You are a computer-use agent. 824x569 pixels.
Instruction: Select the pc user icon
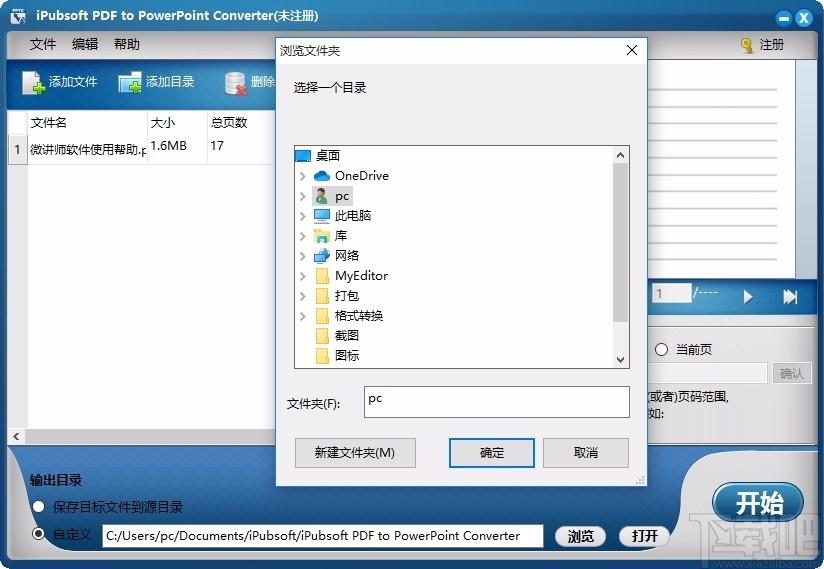coord(321,196)
